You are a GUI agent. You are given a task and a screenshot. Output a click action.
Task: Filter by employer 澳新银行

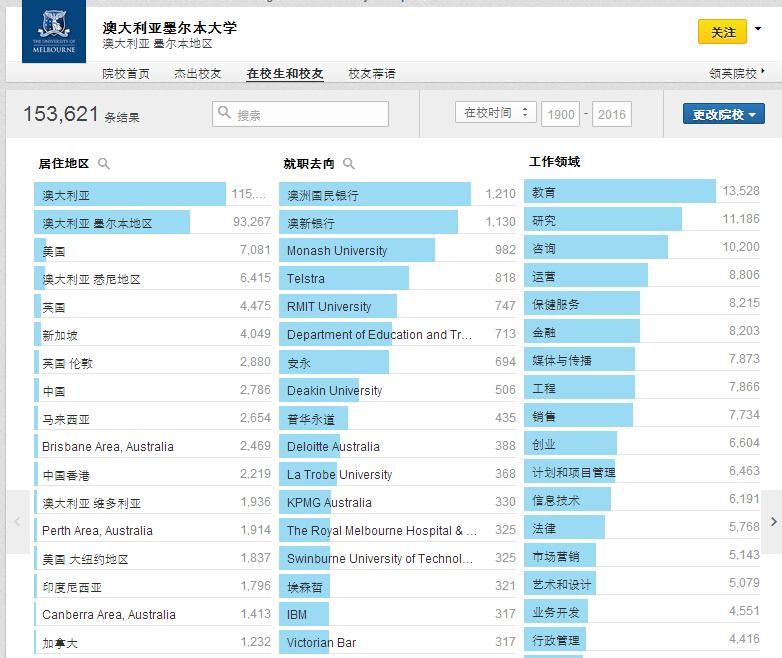(x=398, y=222)
